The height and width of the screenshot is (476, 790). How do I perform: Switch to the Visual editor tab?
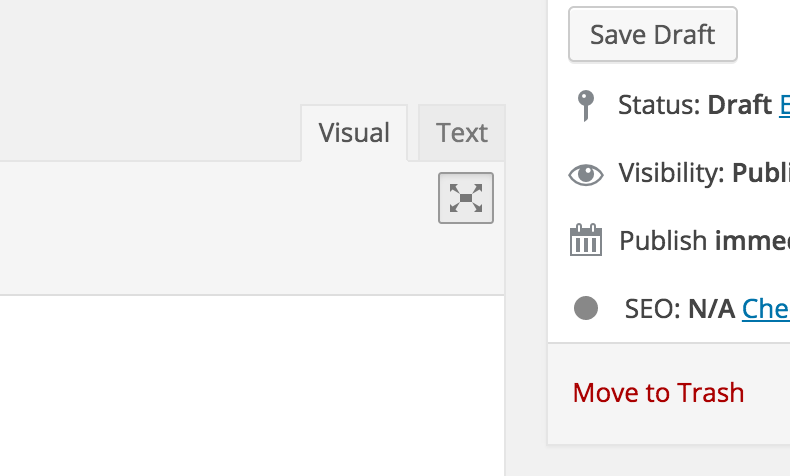click(354, 133)
